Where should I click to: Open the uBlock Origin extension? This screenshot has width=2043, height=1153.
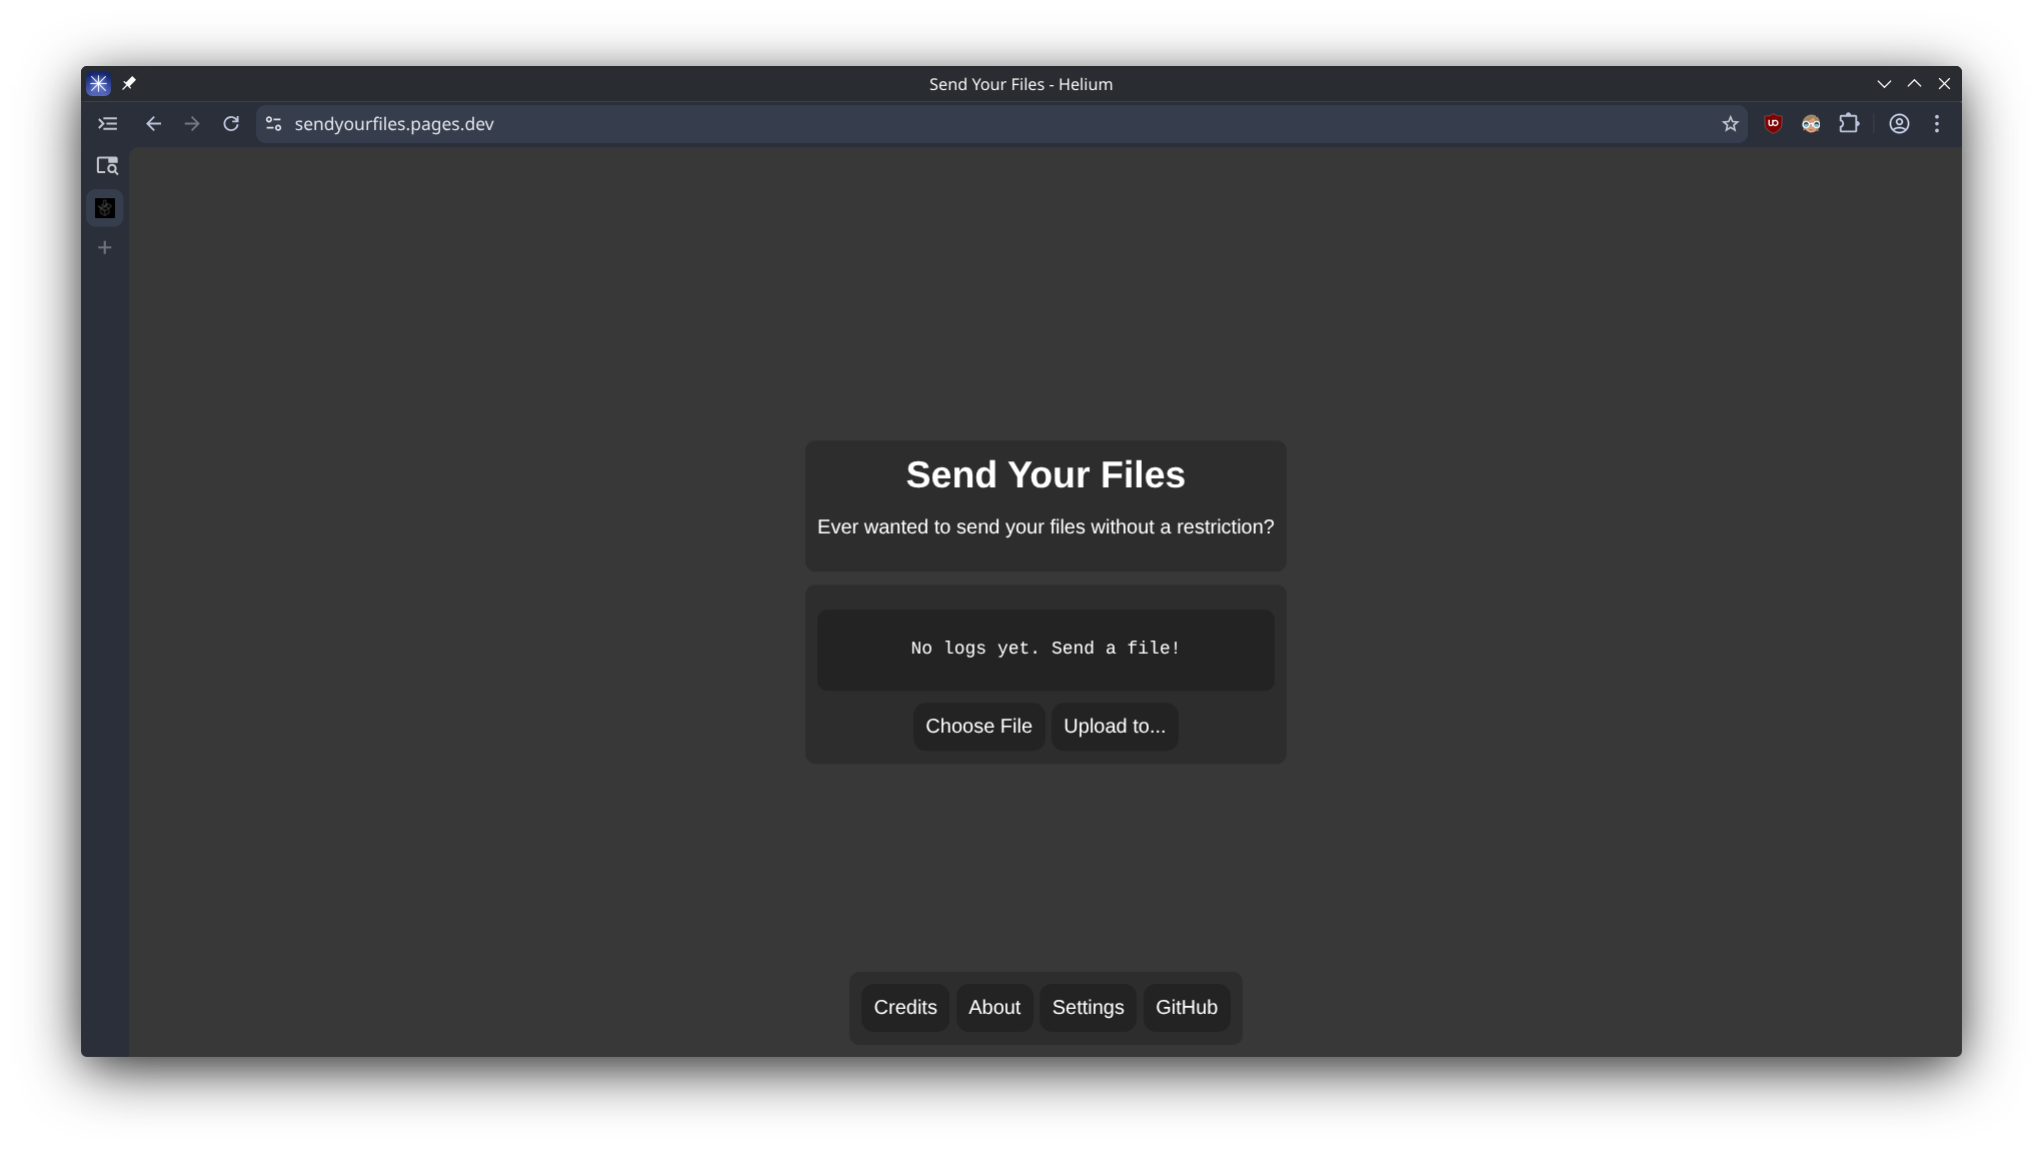click(1773, 123)
